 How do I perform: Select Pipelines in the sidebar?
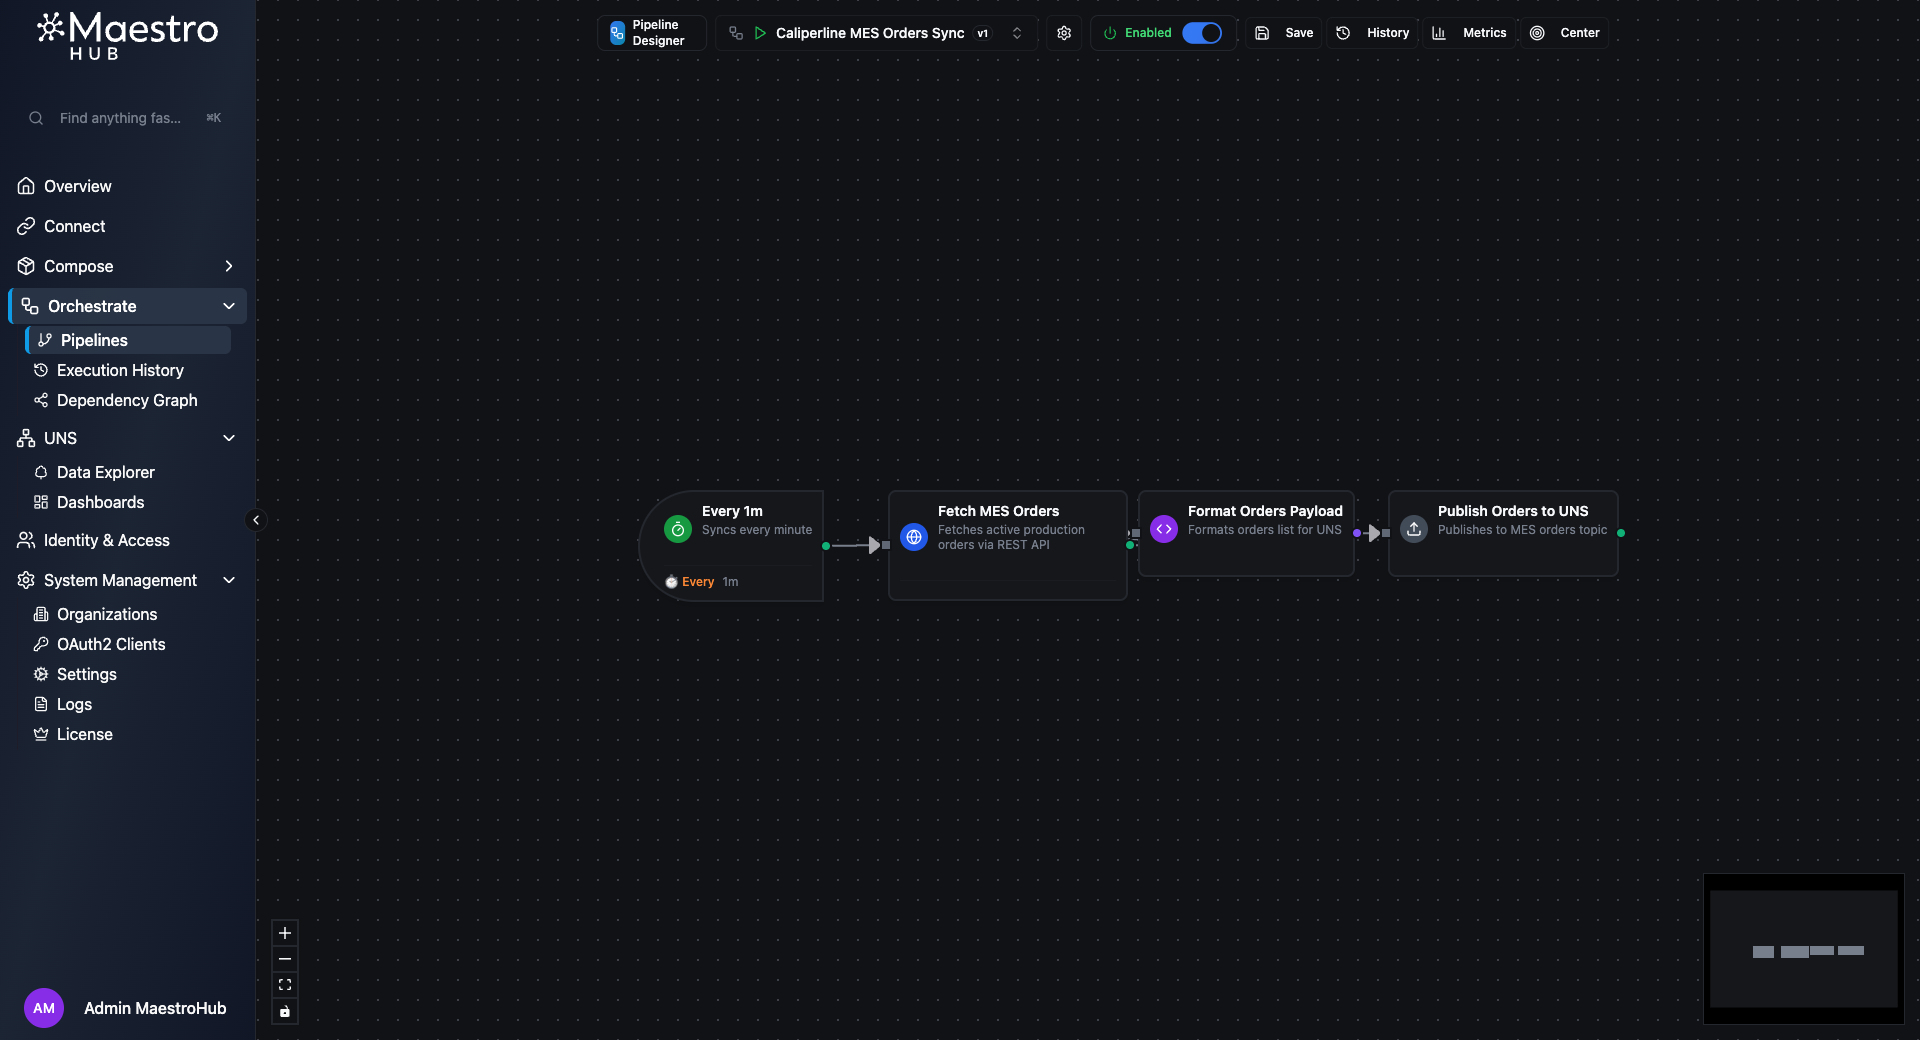click(x=94, y=340)
